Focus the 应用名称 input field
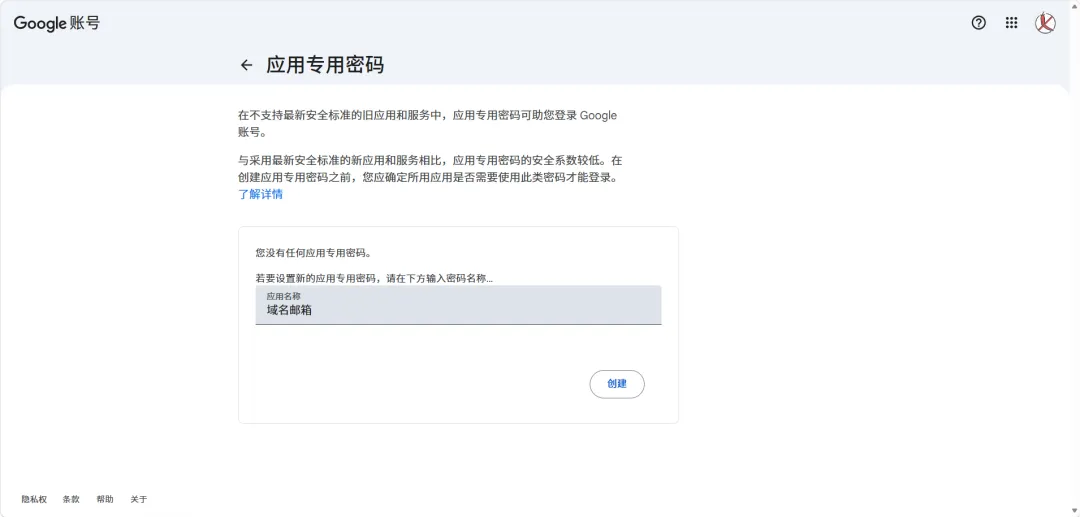1080x517 pixels. coord(458,305)
